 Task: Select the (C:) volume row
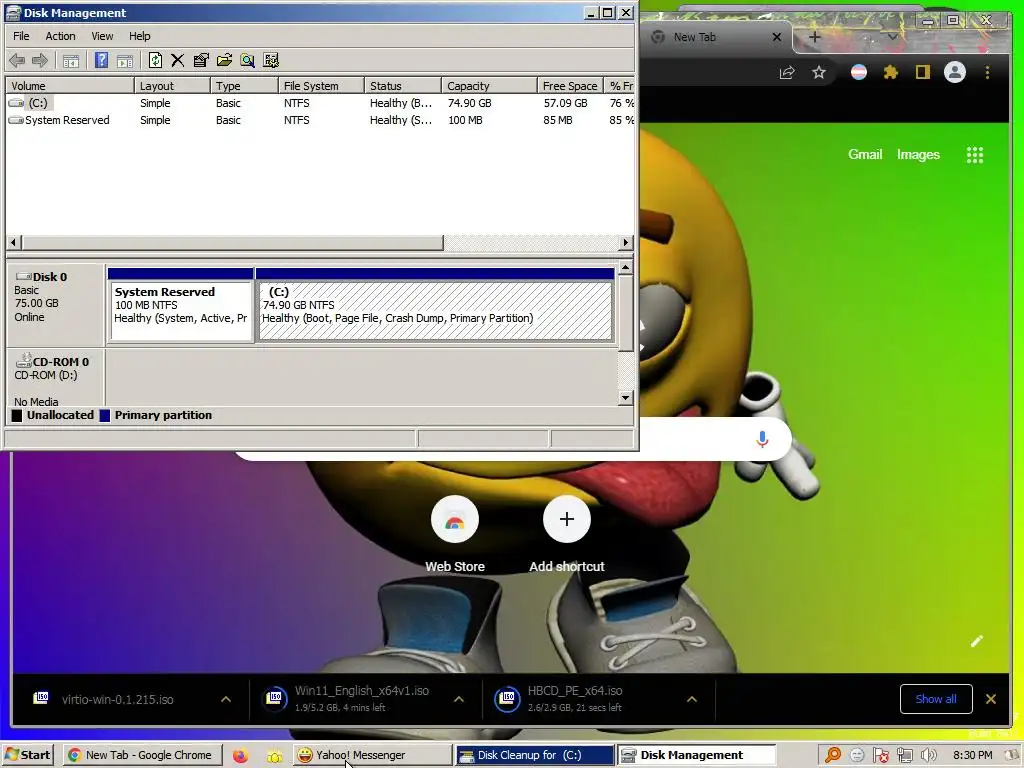point(320,103)
